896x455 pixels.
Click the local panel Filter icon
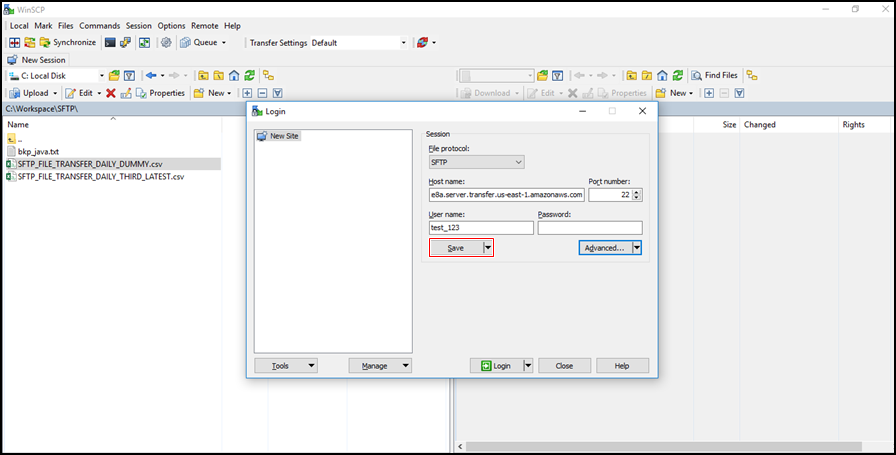[x=130, y=75]
